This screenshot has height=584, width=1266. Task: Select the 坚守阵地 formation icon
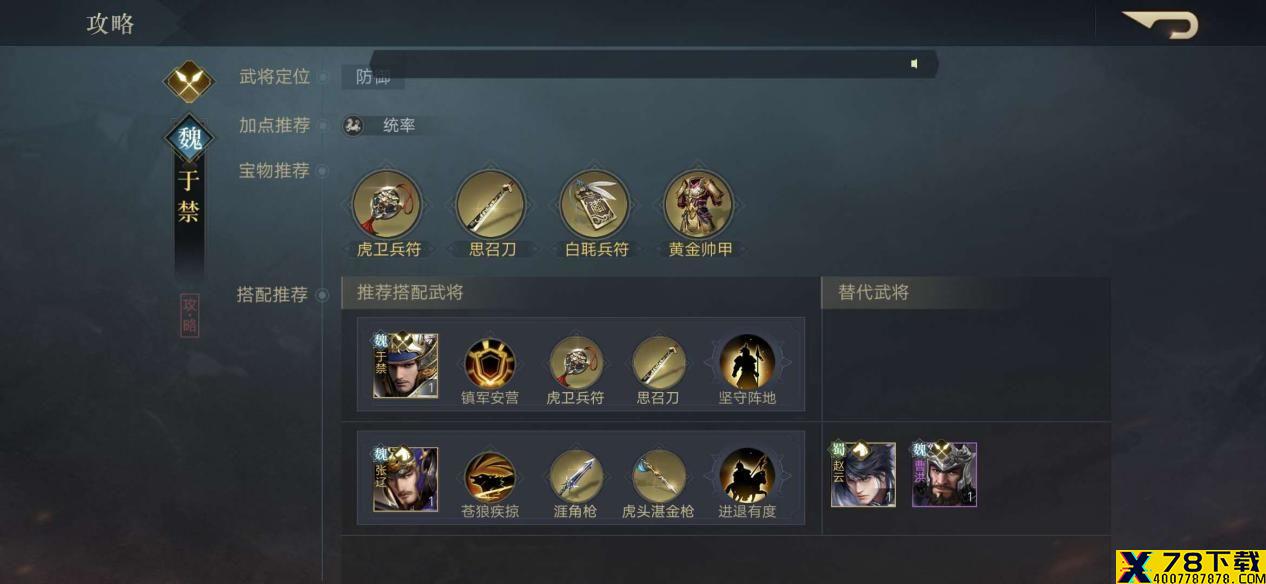point(747,362)
